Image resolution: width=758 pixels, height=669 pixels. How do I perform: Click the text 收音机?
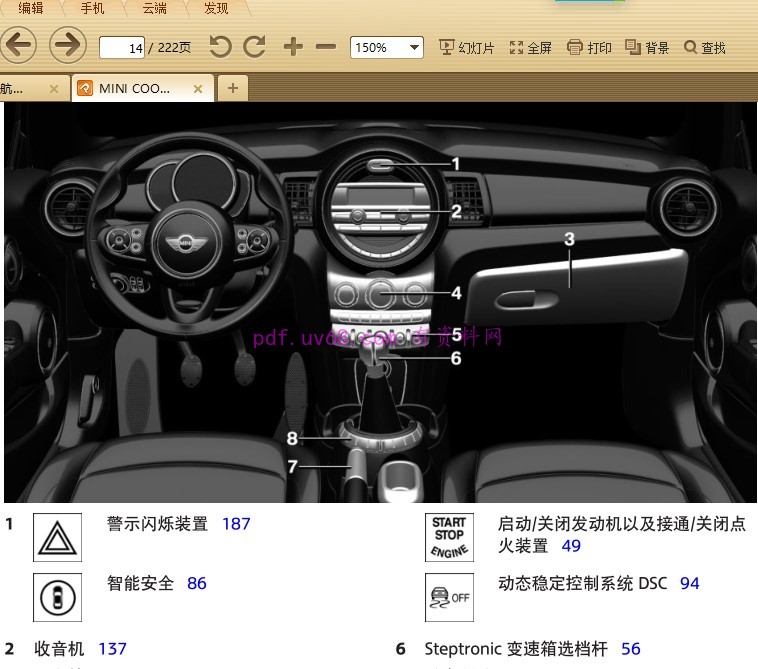[59, 649]
